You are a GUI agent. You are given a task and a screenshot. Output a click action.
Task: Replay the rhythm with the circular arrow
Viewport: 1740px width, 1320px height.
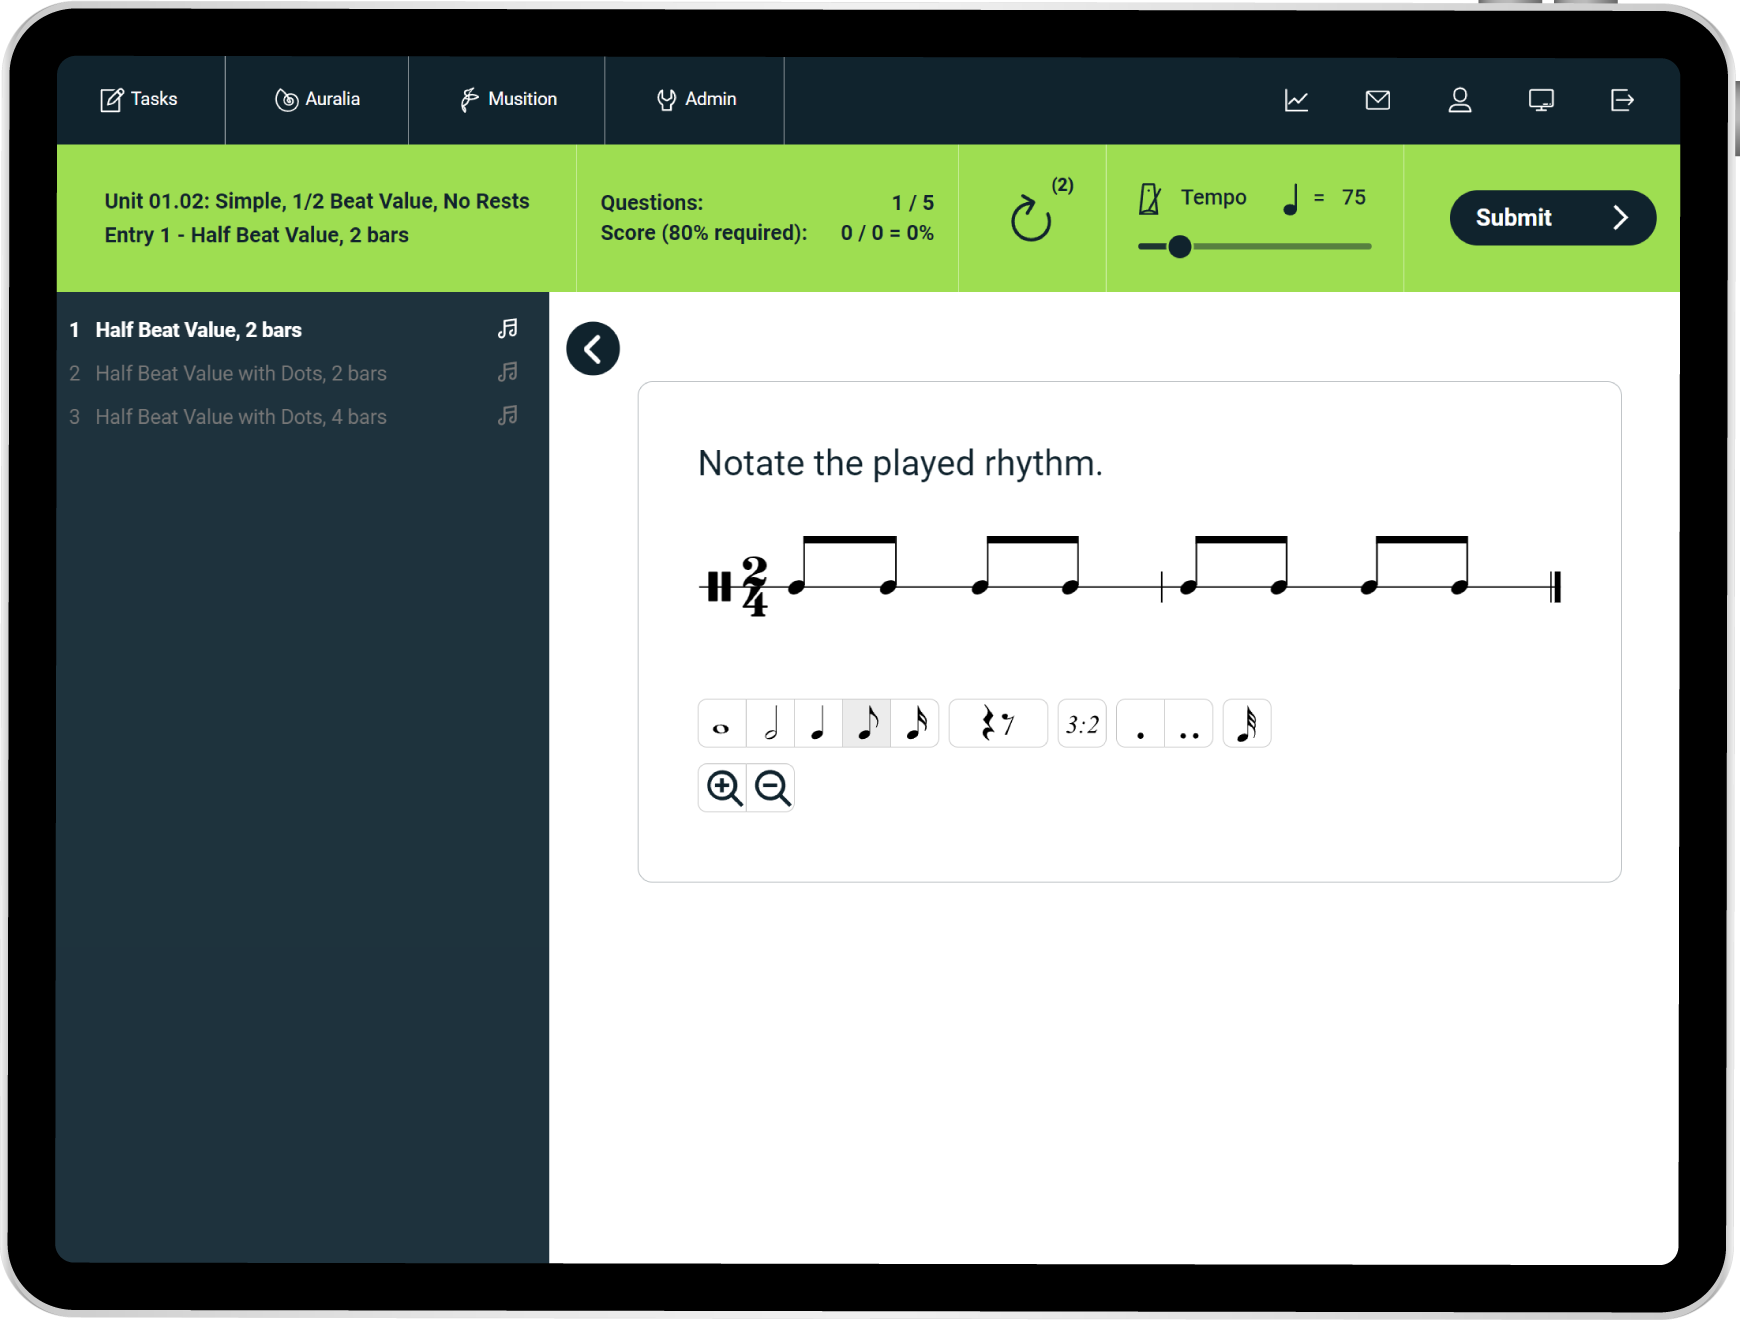click(x=1031, y=219)
